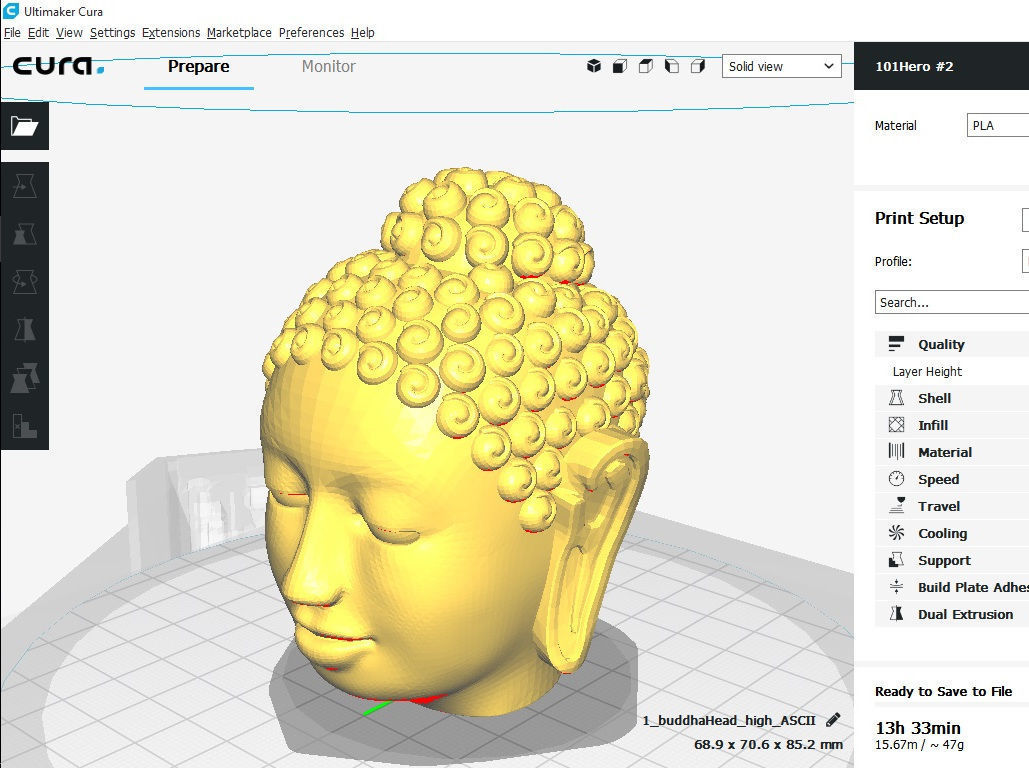Select the Move tool in left toolbar

pos(24,186)
